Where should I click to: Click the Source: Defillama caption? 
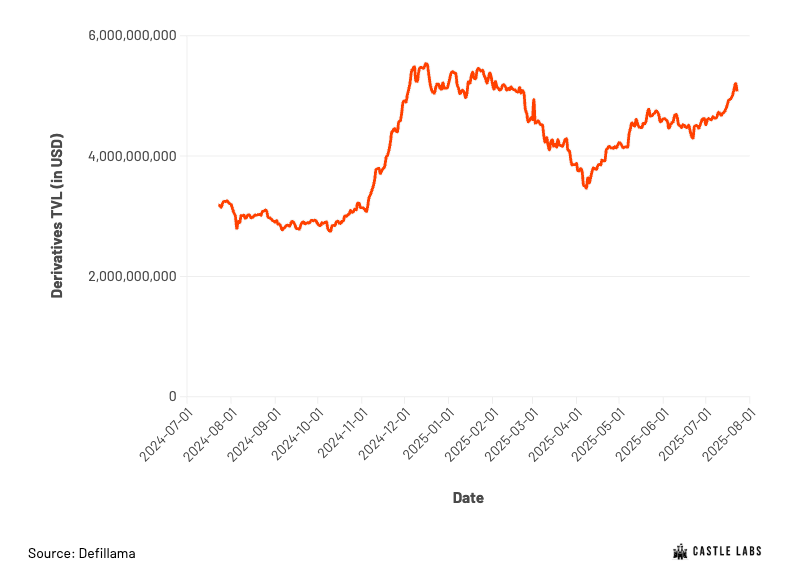pyautogui.click(x=82, y=553)
